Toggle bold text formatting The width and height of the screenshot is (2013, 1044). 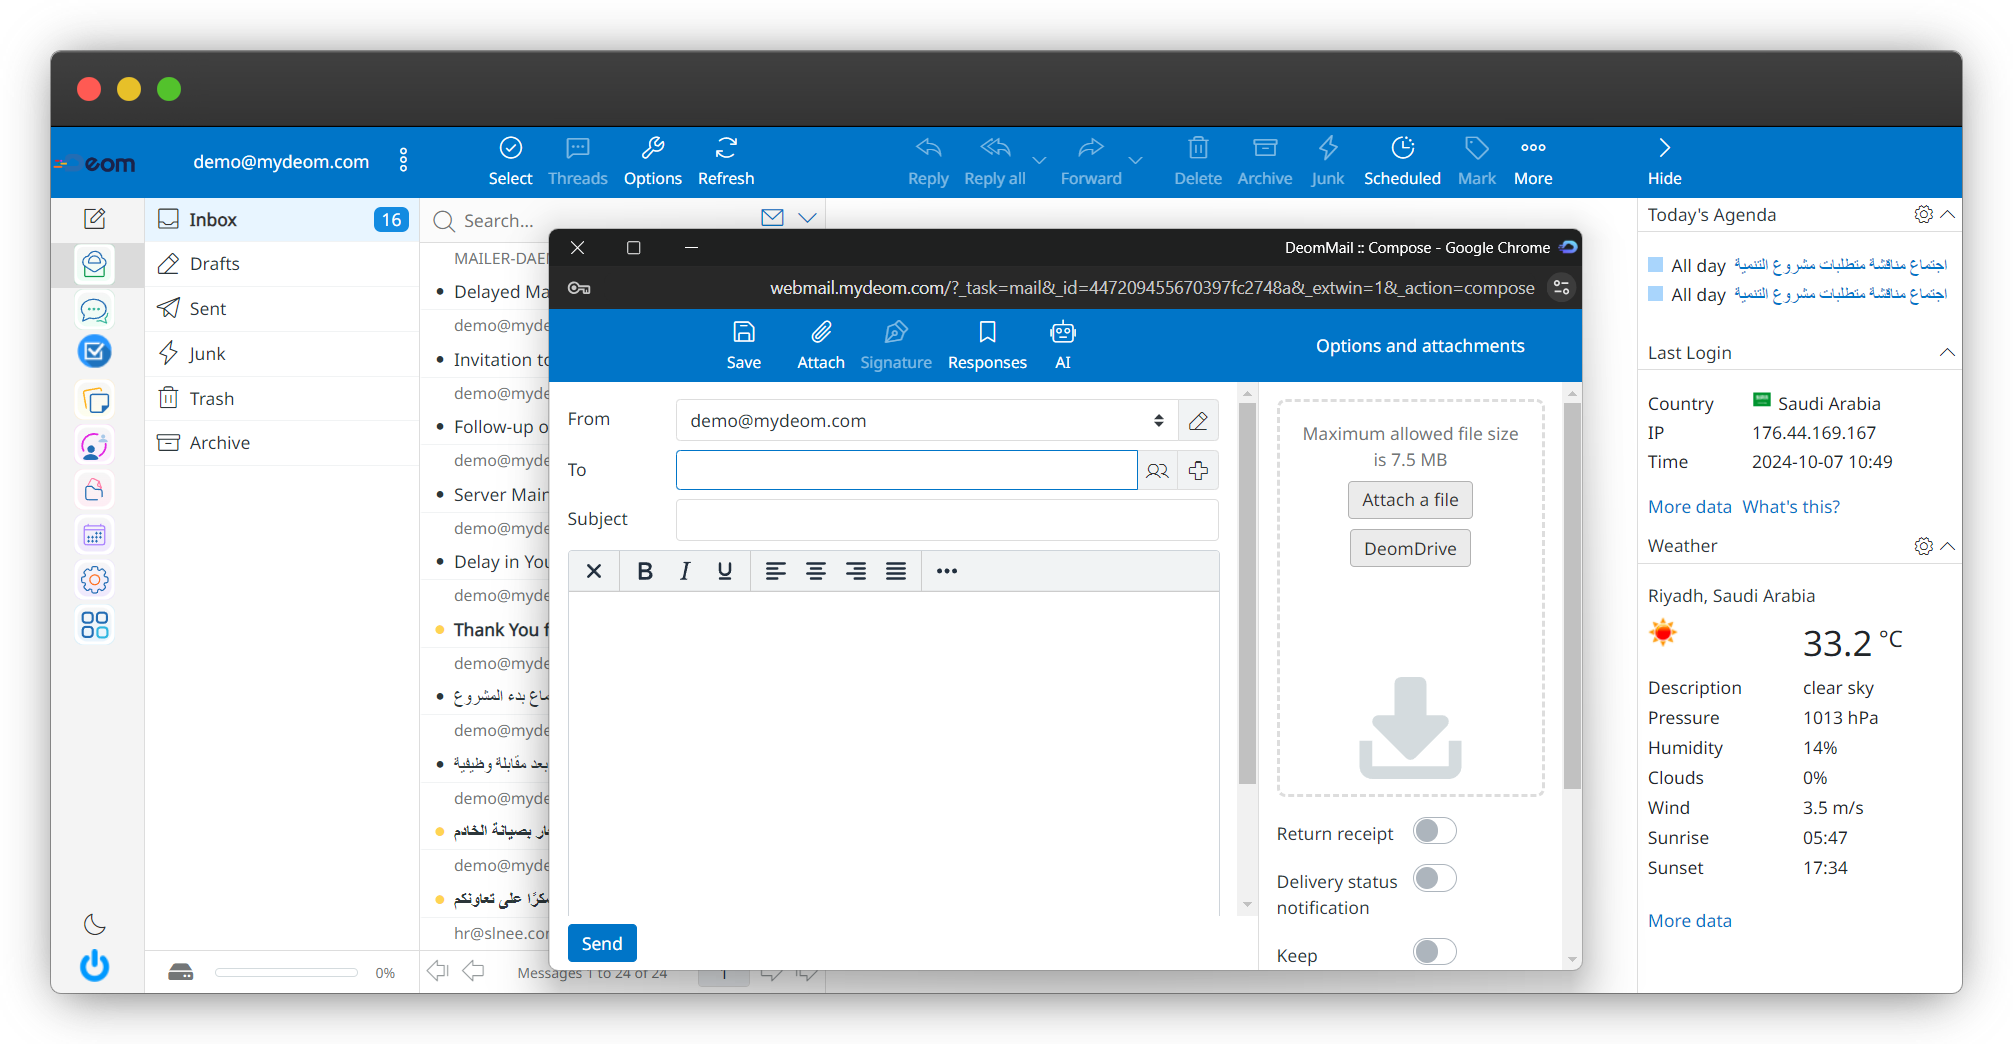[645, 571]
